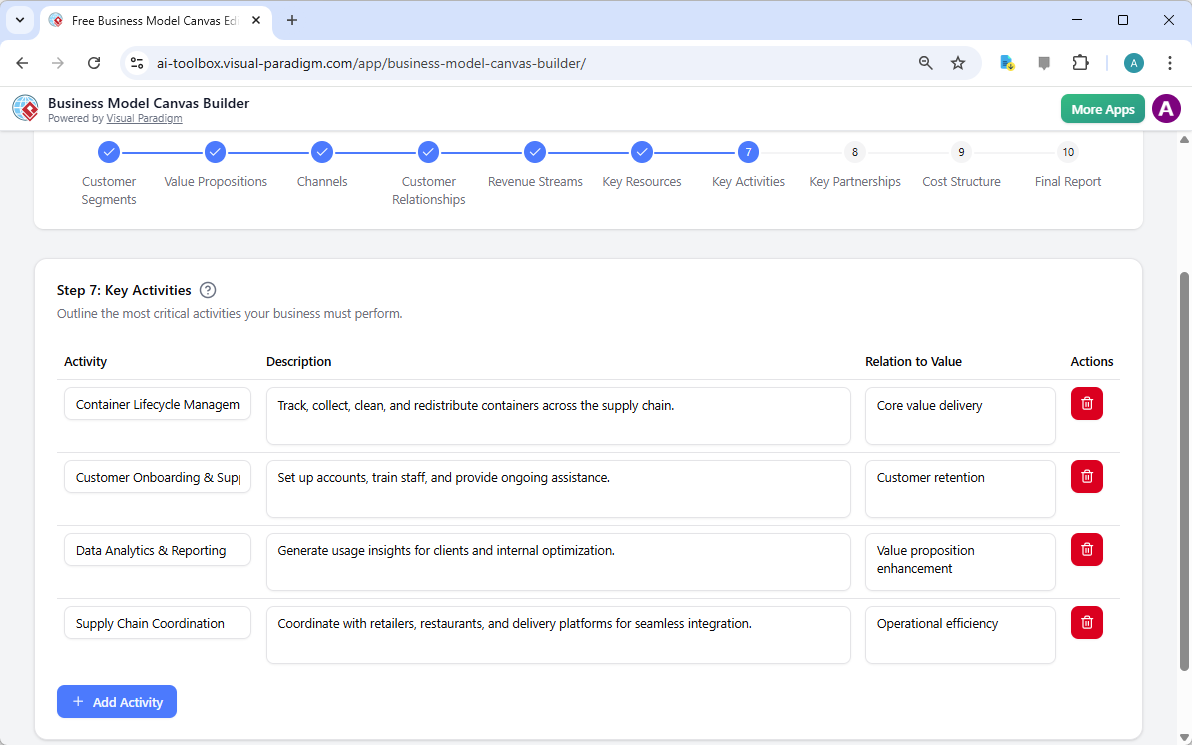Open the browser tab search dropdown
This screenshot has height=745, width=1192.
pos(19,20)
